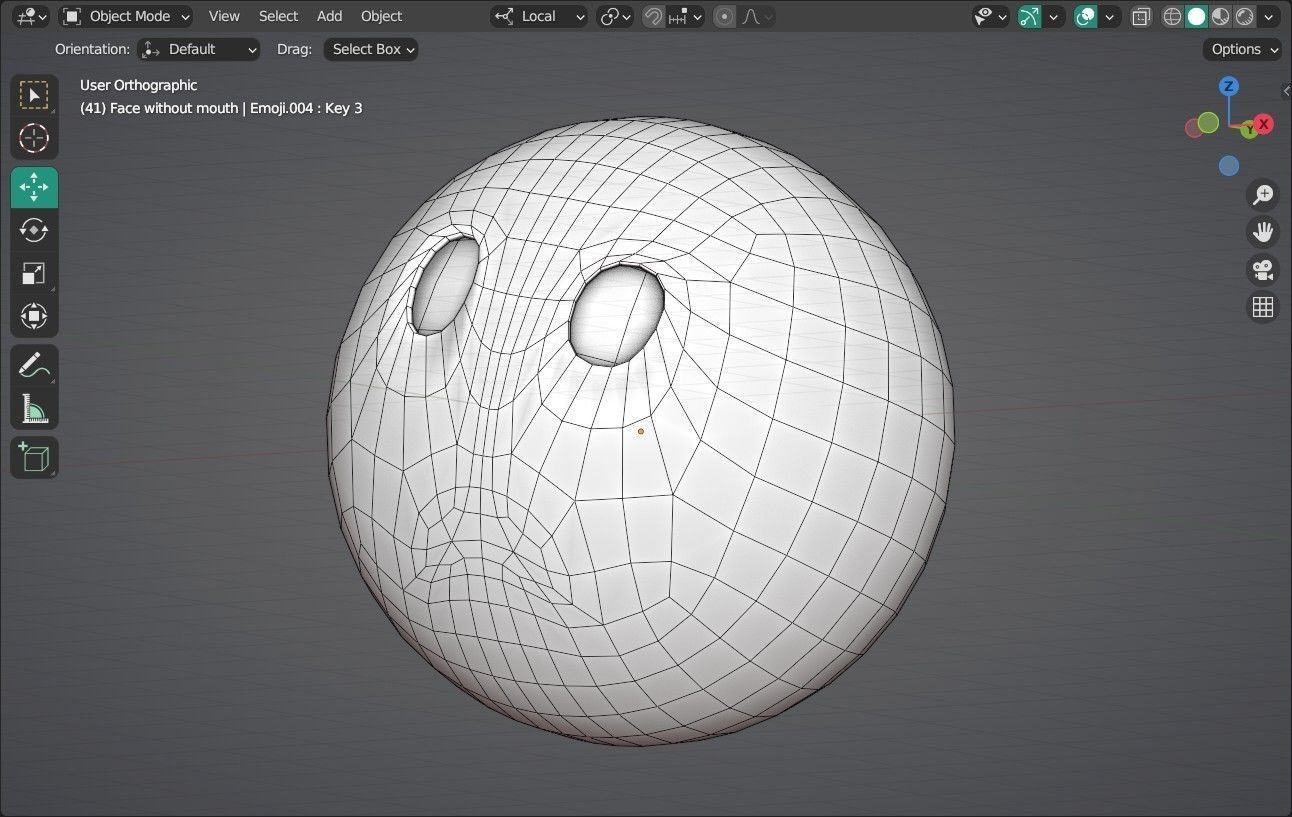Open the Options dropdown

pyautogui.click(x=1242, y=49)
